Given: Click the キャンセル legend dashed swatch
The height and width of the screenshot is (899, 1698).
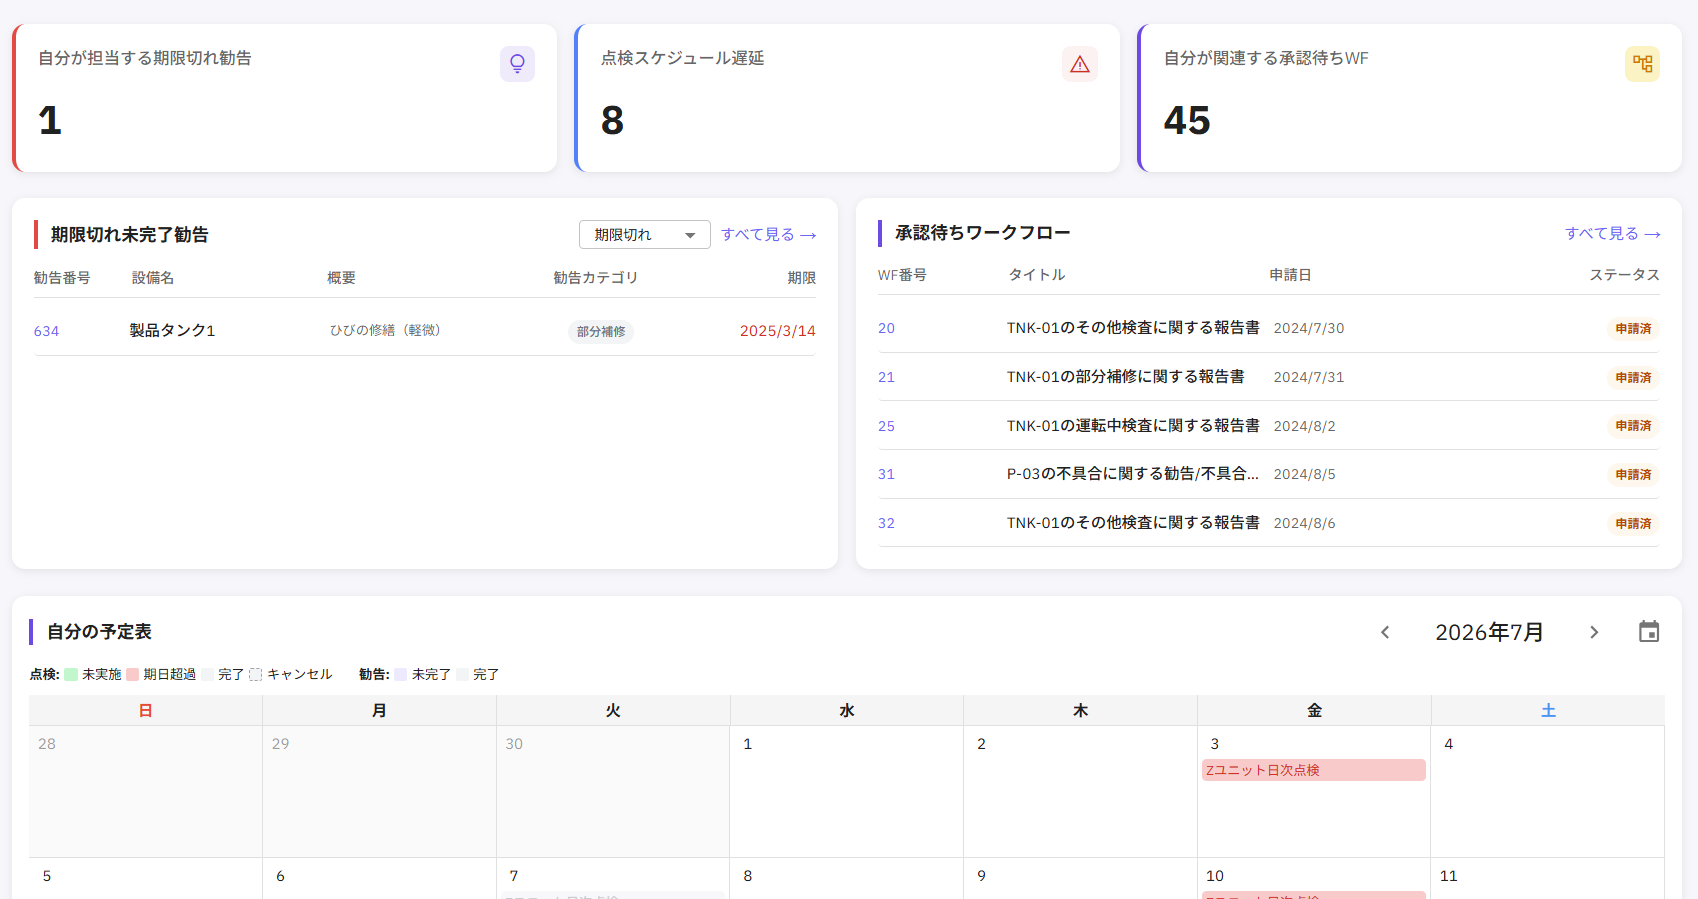Looking at the screenshot, I should pos(256,675).
